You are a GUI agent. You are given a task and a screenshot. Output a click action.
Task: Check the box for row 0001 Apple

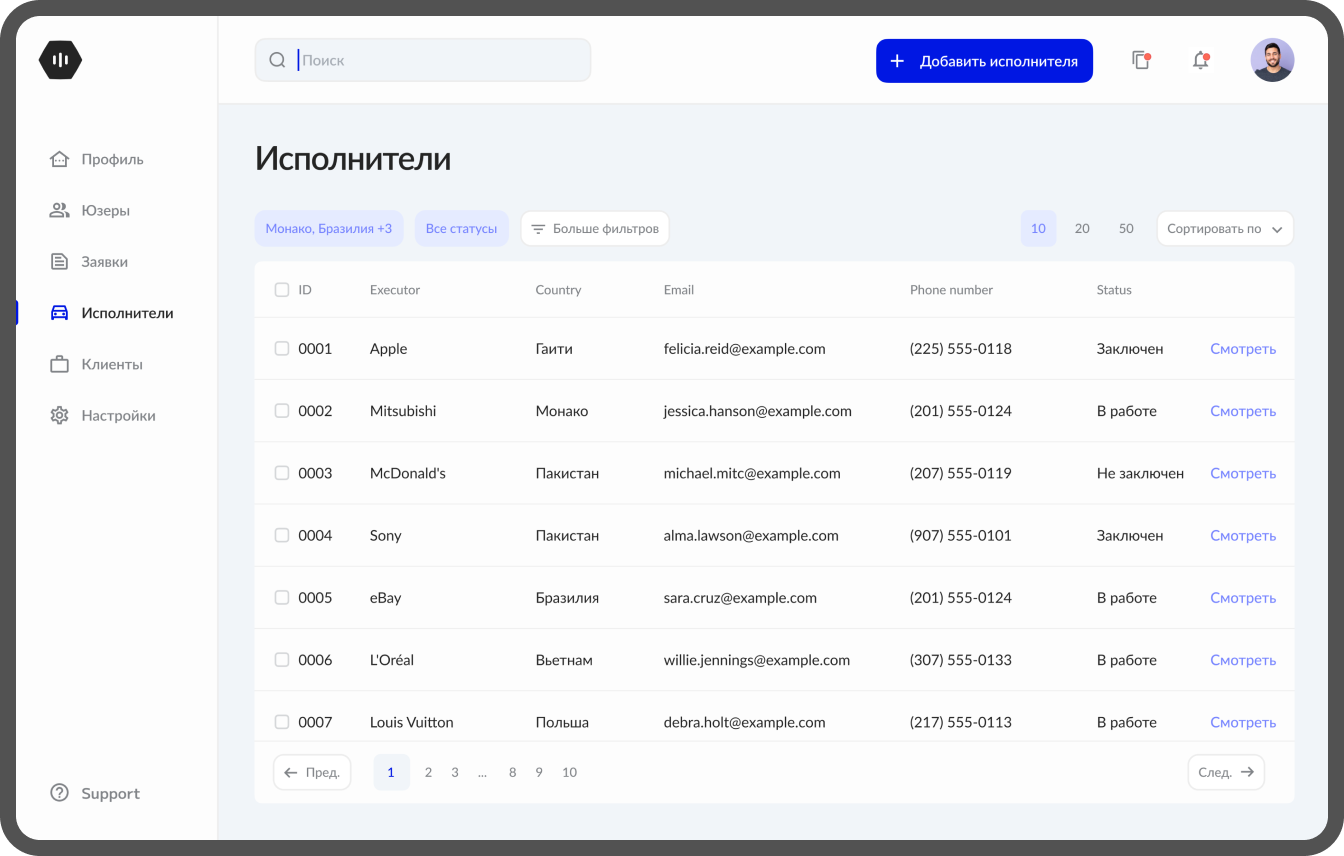tap(282, 349)
